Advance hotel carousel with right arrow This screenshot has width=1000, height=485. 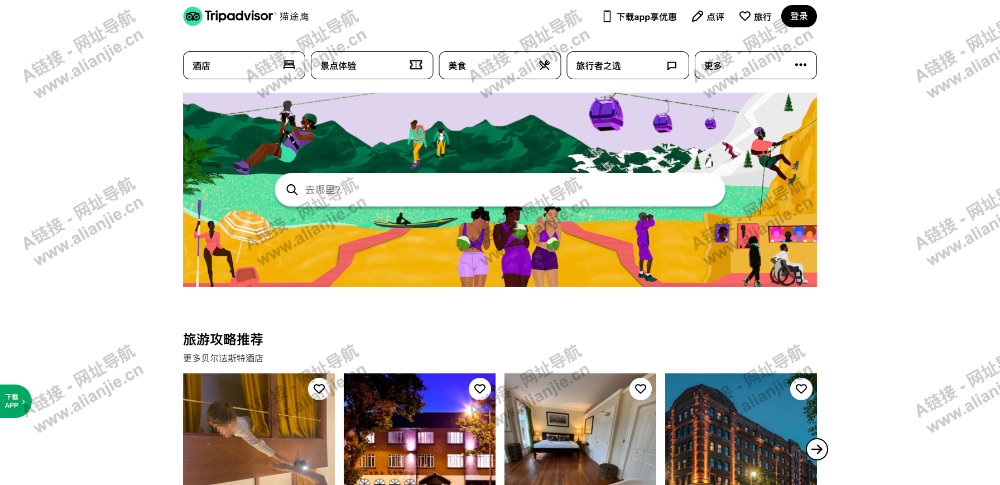(817, 449)
